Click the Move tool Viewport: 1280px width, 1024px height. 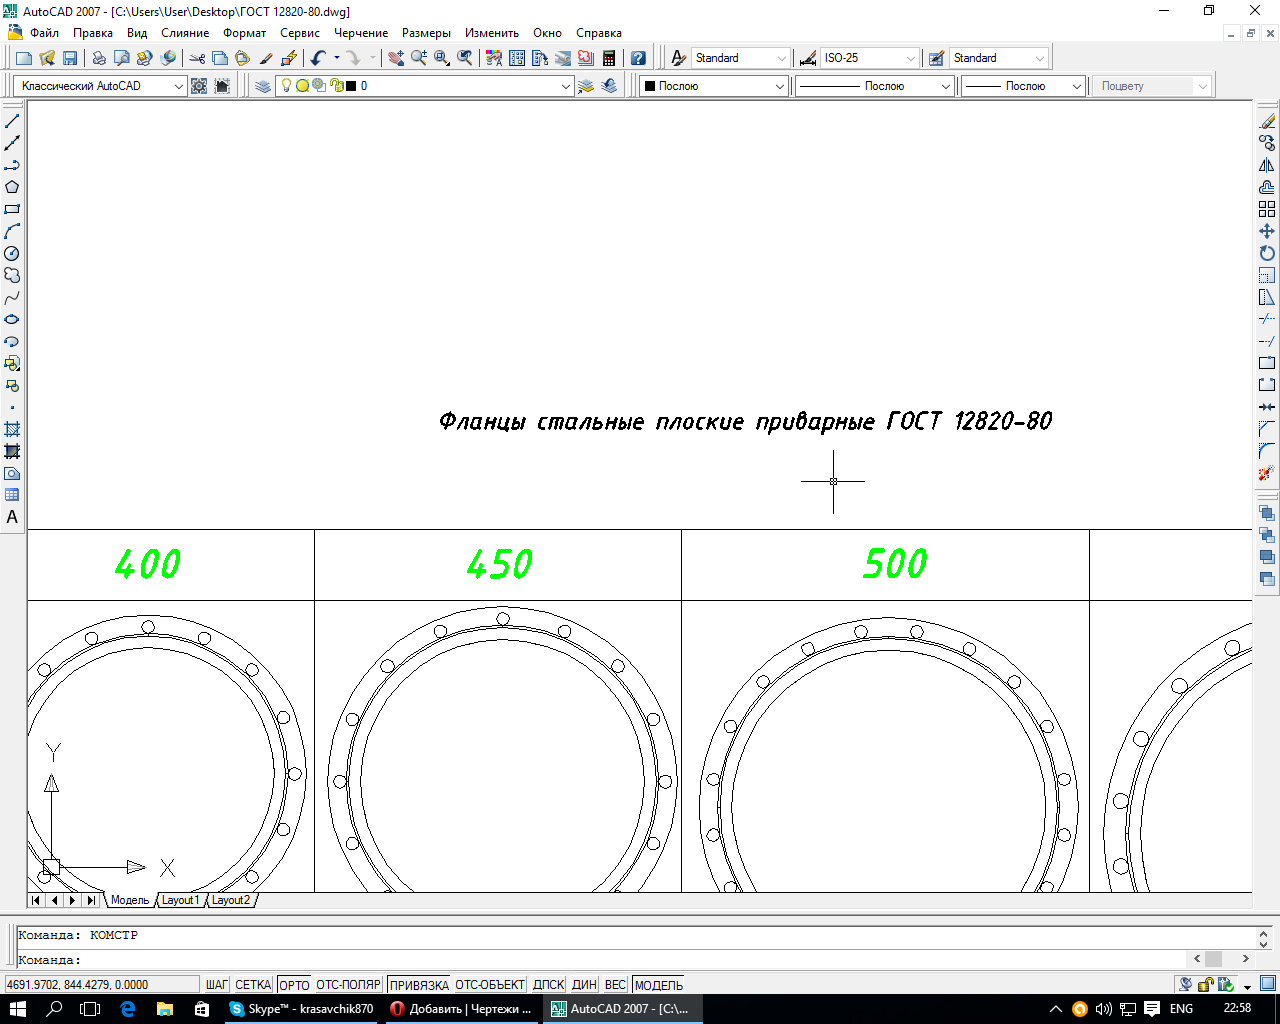point(1267,231)
